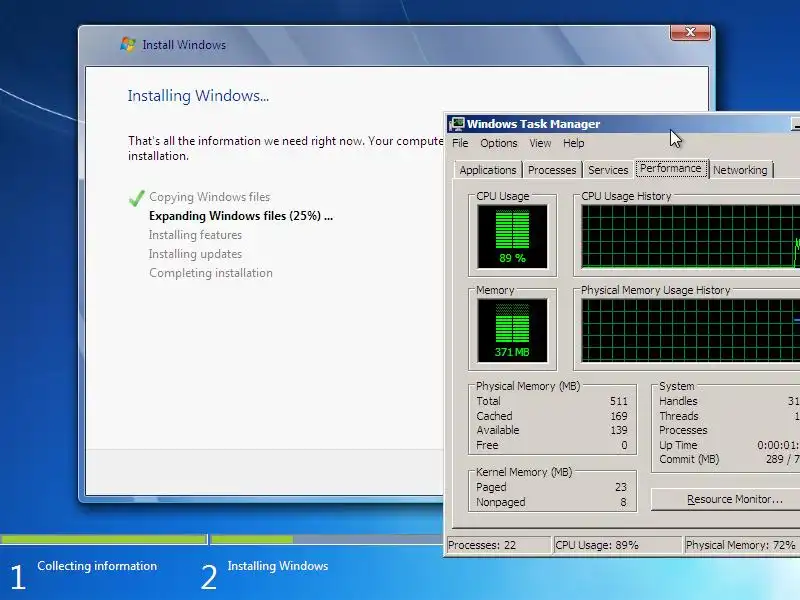Click the 'Collecting information' stage label

[x=97, y=566]
